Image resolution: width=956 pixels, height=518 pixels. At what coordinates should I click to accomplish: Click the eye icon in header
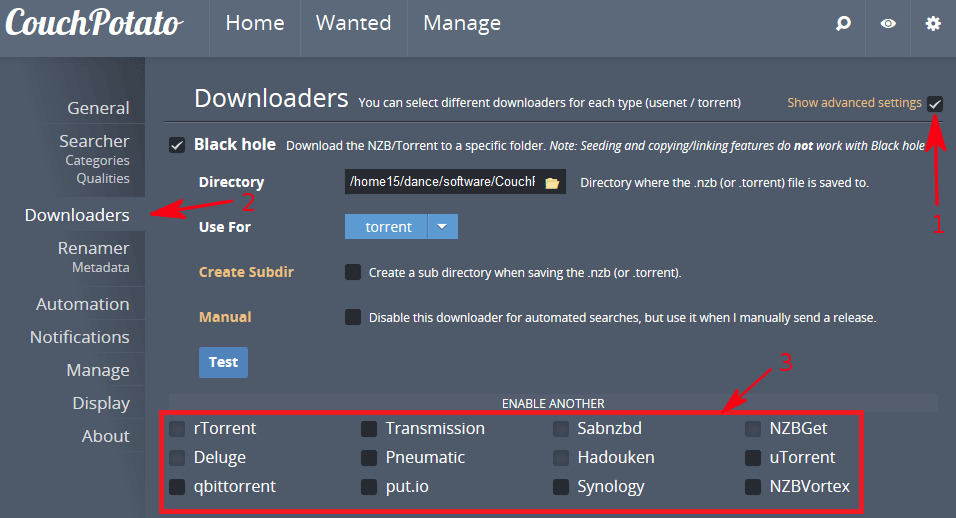coord(888,24)
